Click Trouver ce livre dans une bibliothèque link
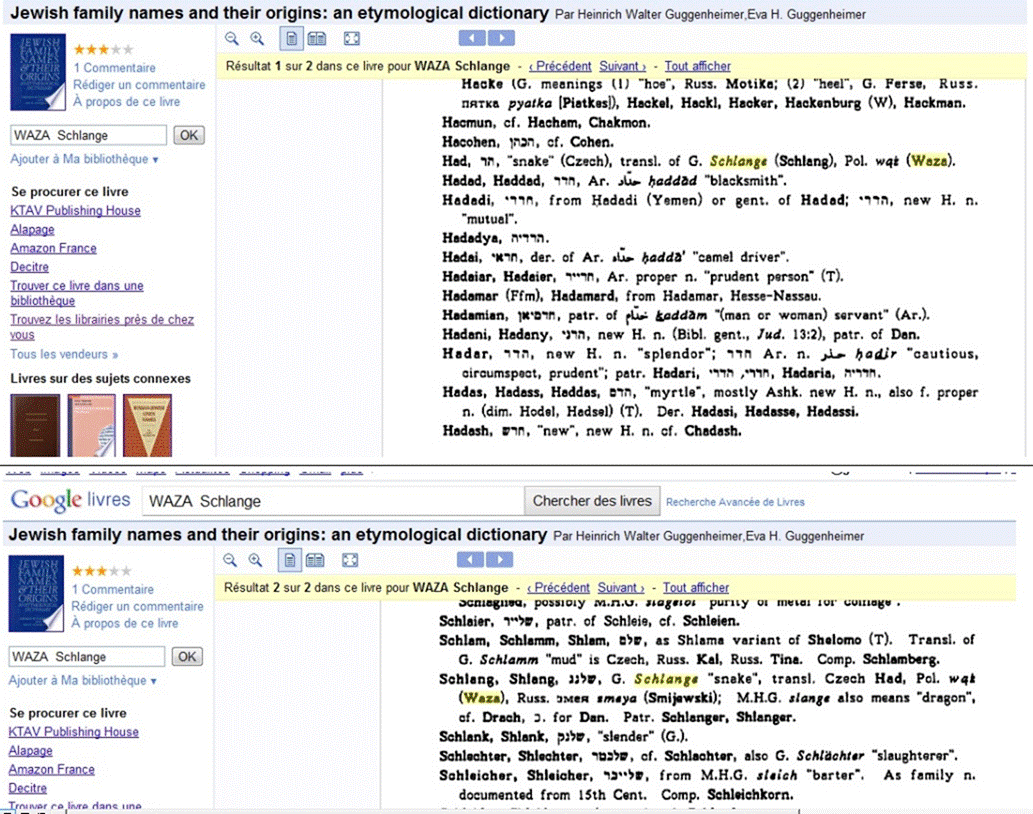The image size is (1033, 814). point(76,293)
